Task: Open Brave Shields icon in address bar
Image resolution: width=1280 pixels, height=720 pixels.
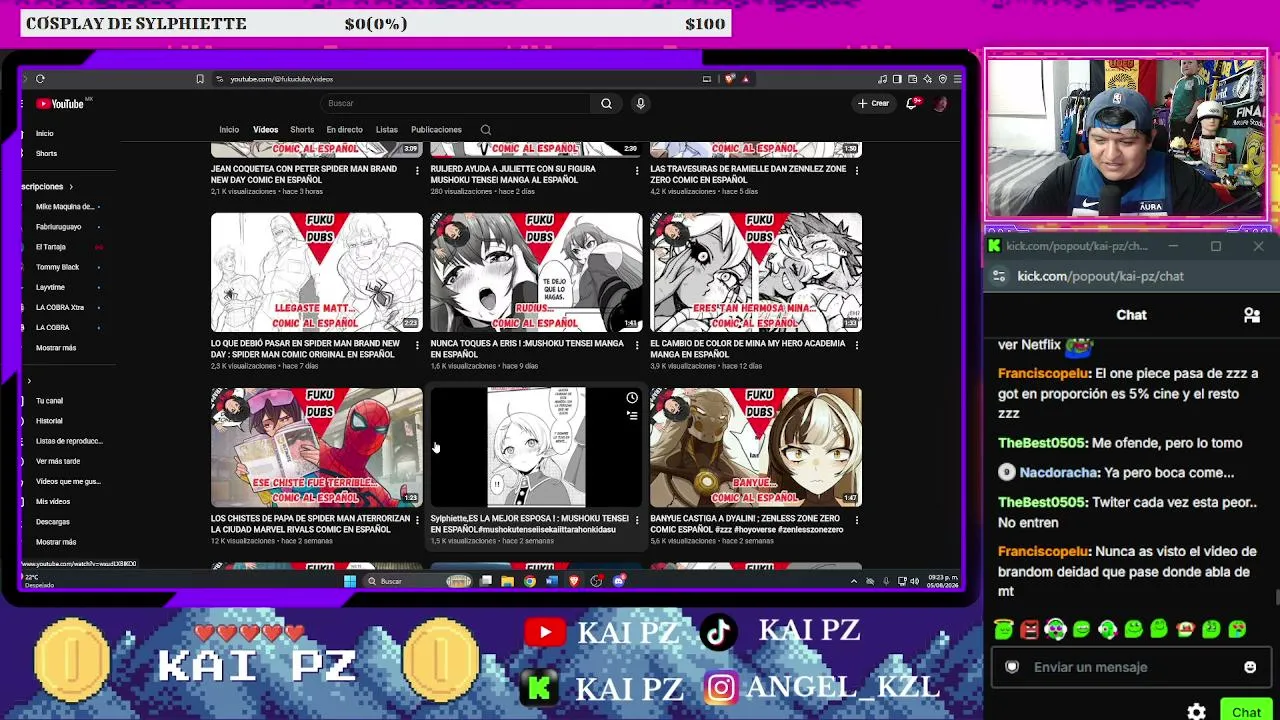Action: click(x=730, y=79)
